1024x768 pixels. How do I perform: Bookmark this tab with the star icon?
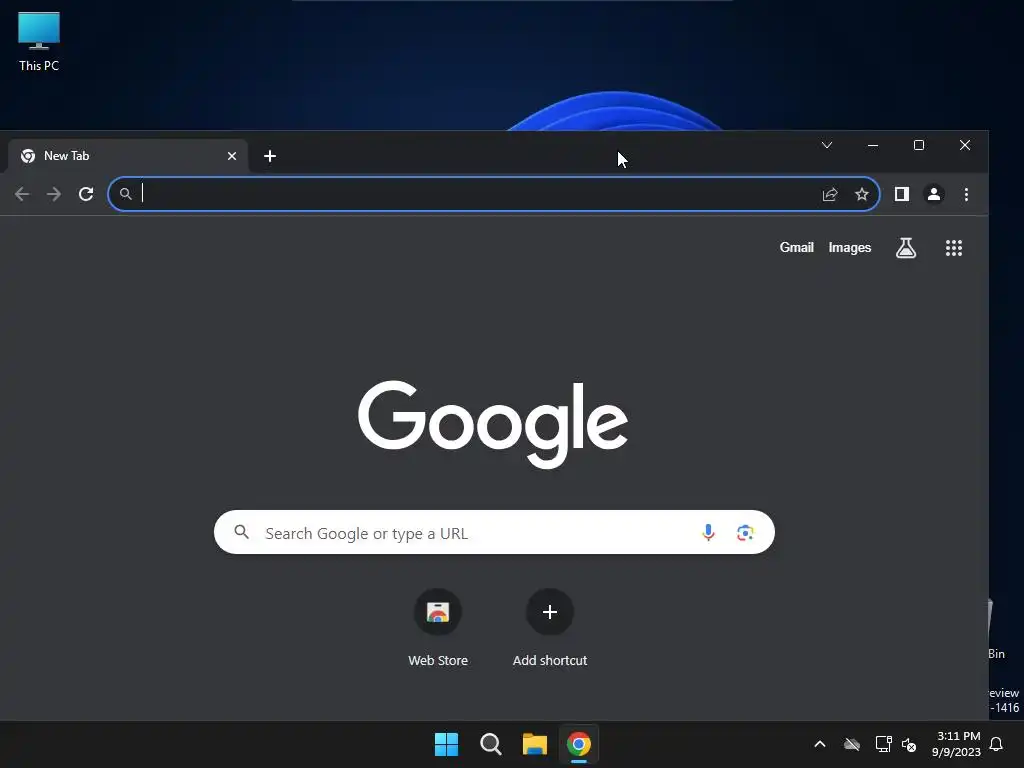click(x=862, y=194)
